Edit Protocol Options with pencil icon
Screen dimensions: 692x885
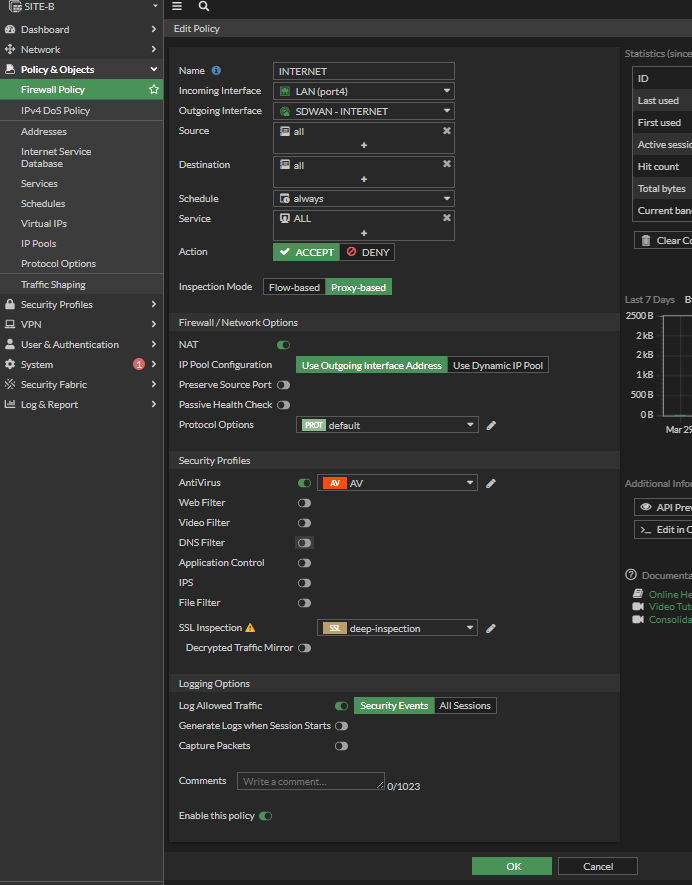coord(491,426)
